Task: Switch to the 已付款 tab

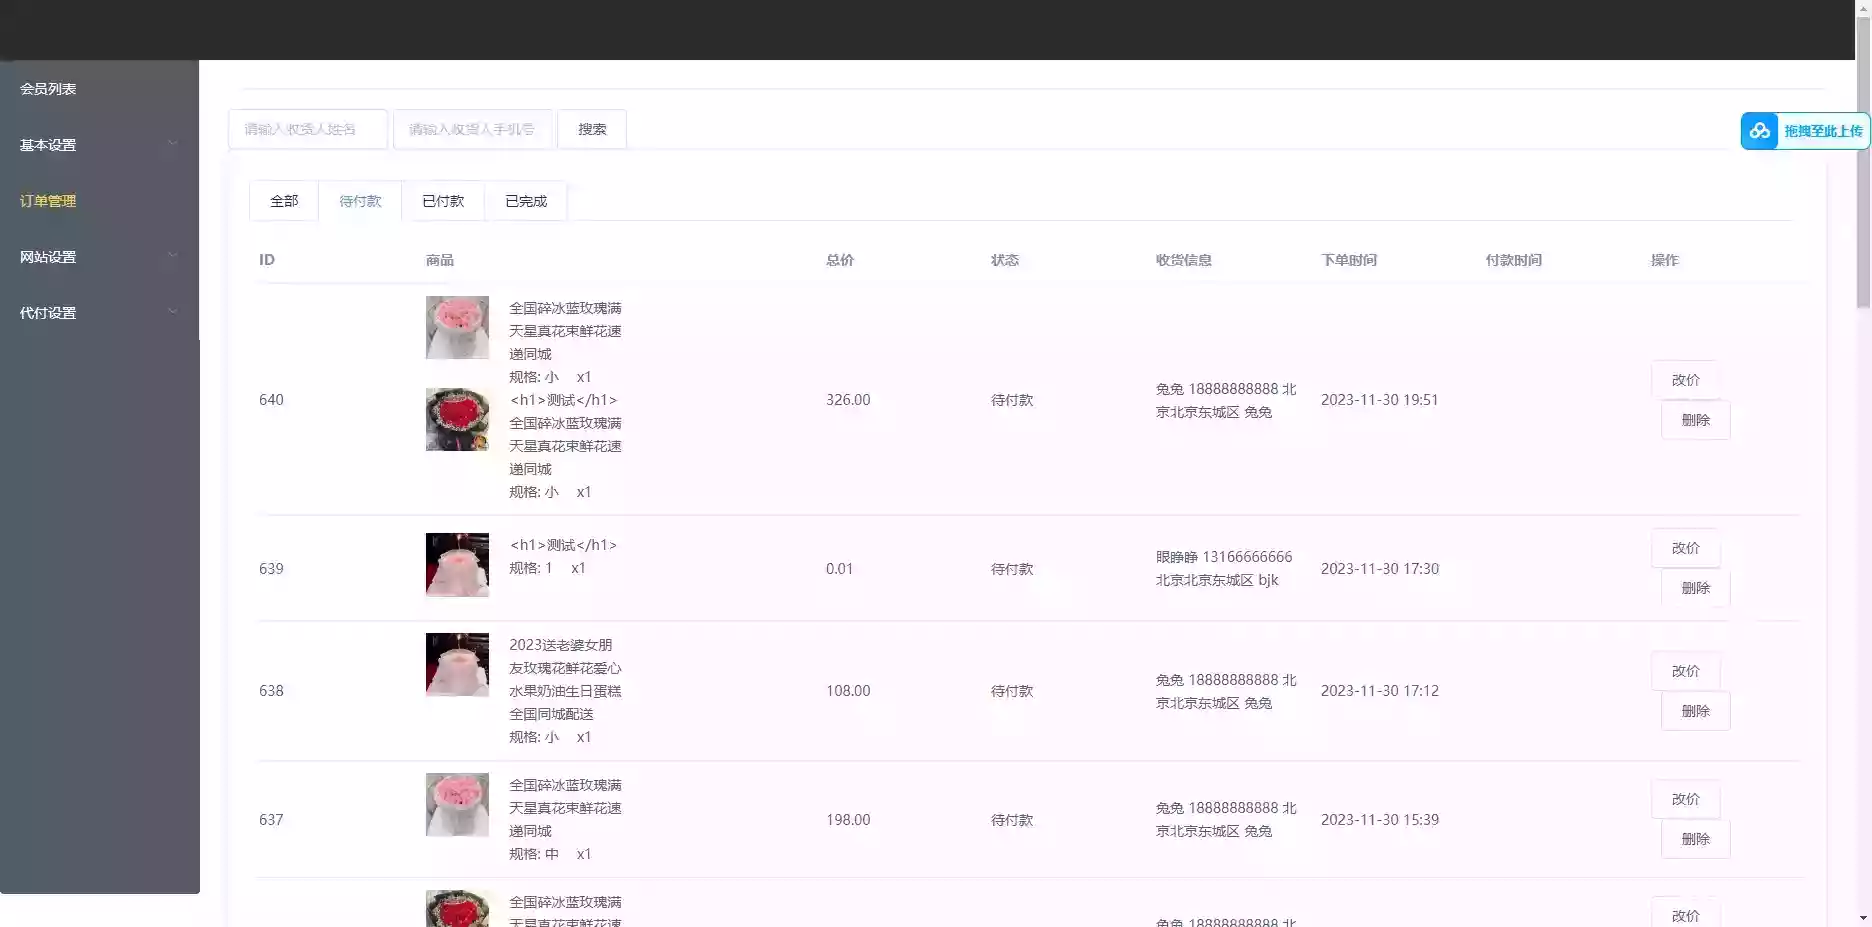Action: pyautogui.click(x=444, y=200)
